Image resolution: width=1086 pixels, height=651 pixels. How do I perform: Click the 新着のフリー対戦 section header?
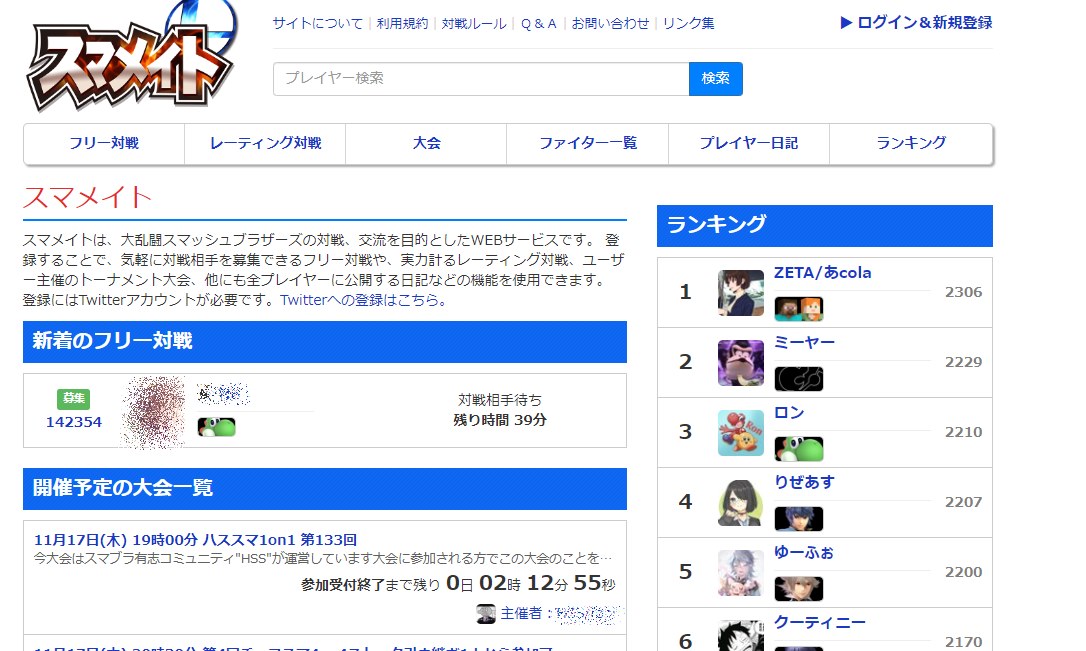point(325,341)
